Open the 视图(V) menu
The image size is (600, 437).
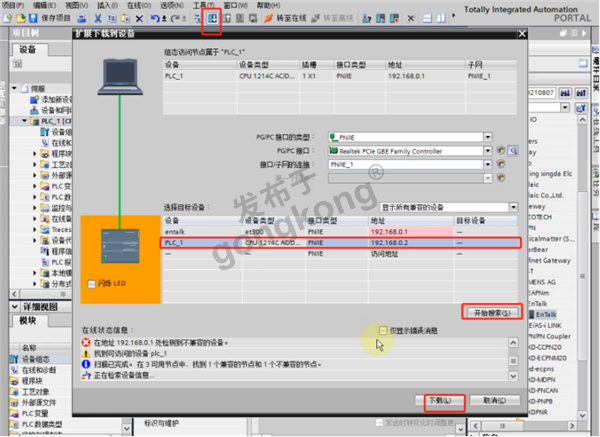point(77,5)
